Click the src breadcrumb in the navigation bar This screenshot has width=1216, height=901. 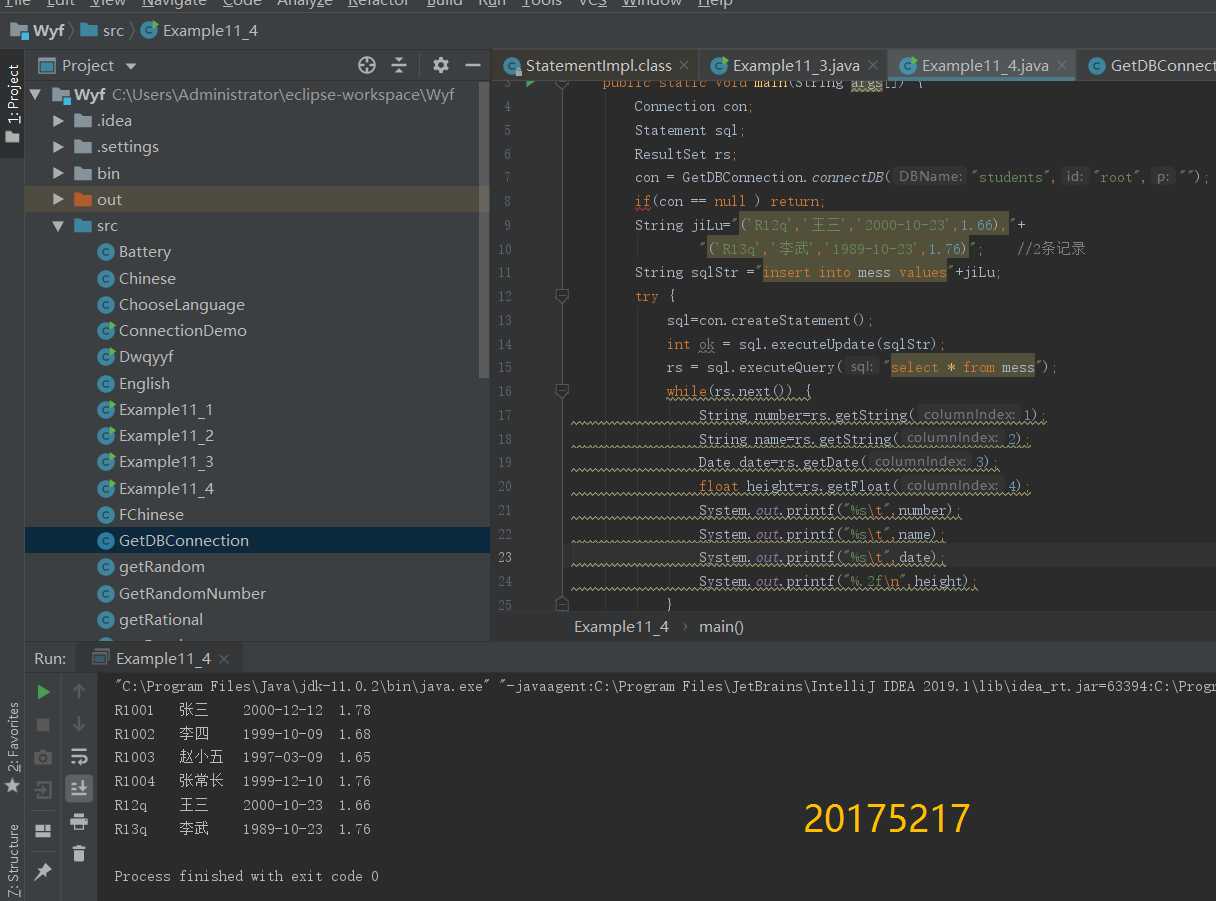click(113, 31)
